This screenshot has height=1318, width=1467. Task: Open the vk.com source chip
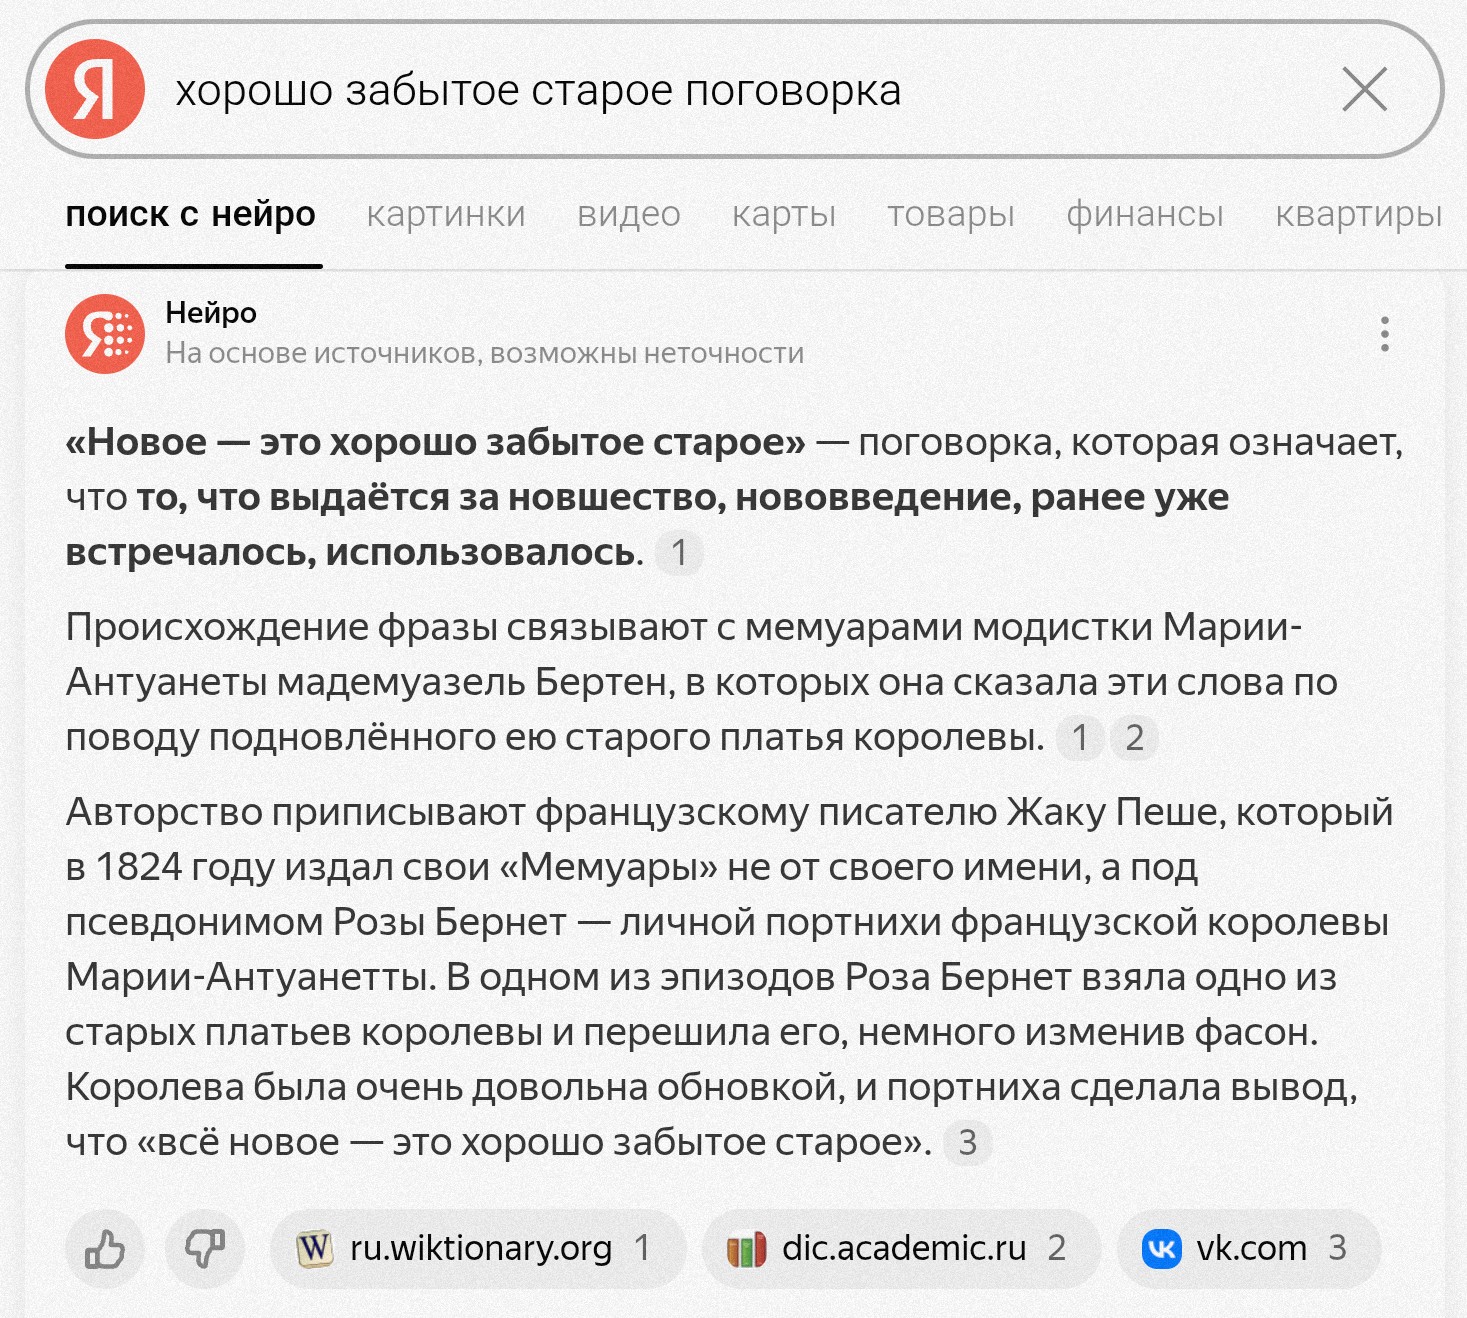1249,1249
